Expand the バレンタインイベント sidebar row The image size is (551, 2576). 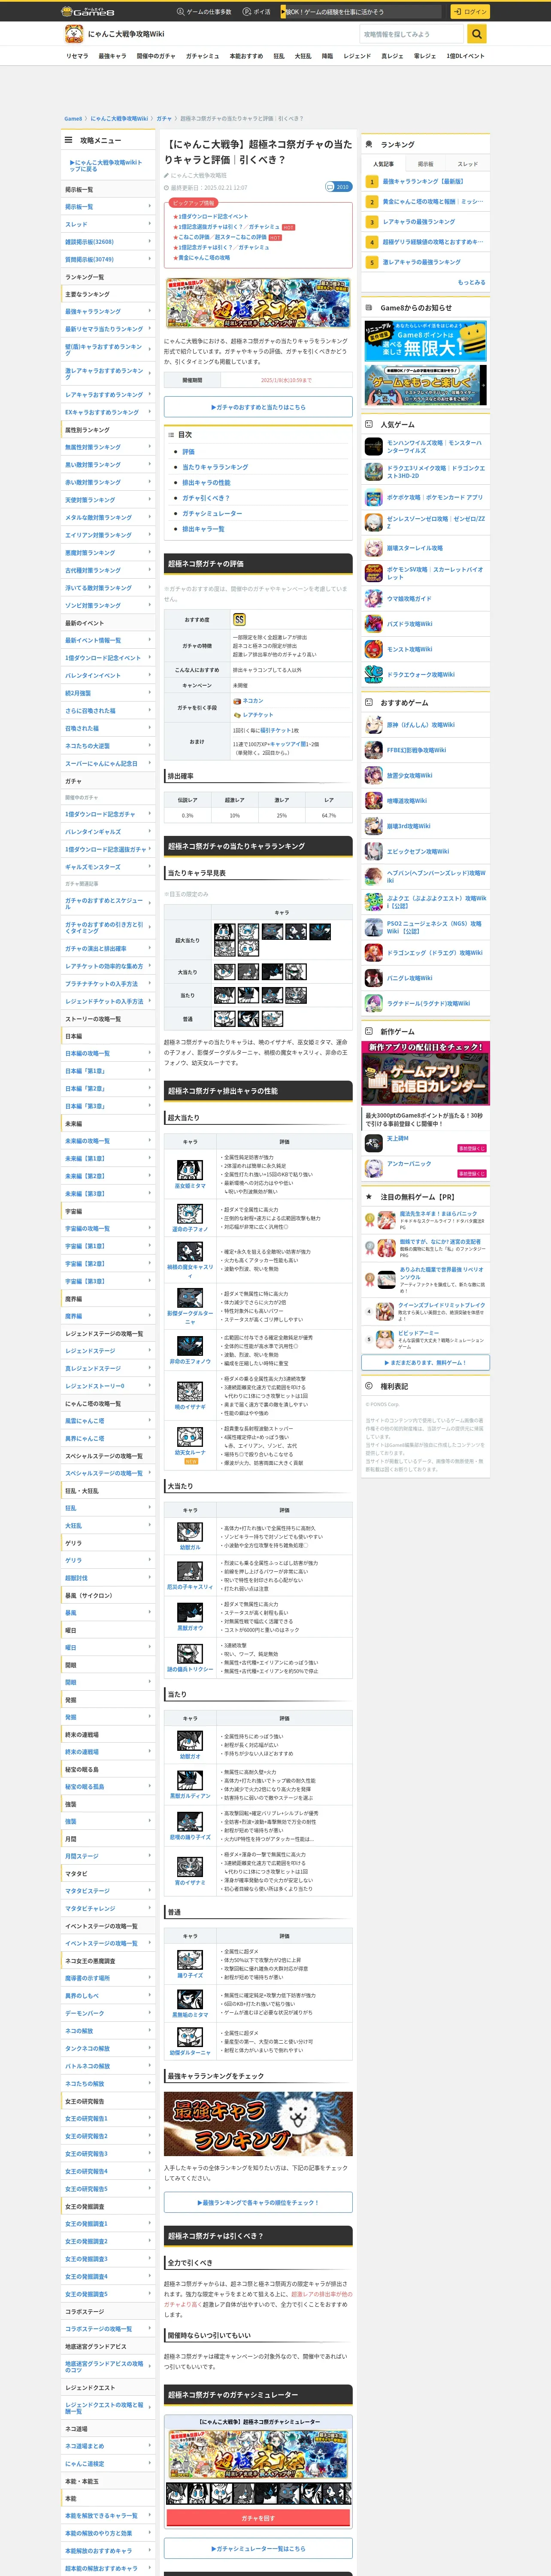(108, 675)
